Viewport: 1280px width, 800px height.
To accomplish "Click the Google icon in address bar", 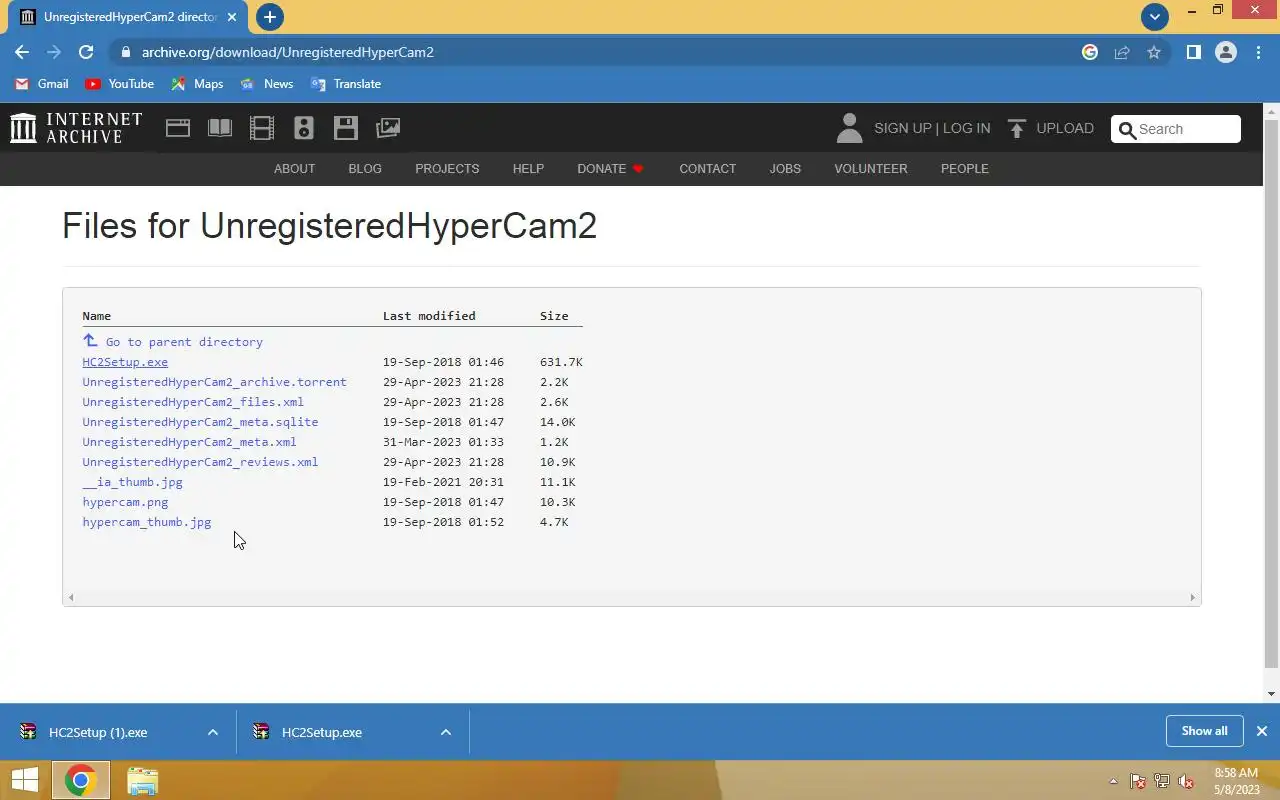I will pos(1090,52).
